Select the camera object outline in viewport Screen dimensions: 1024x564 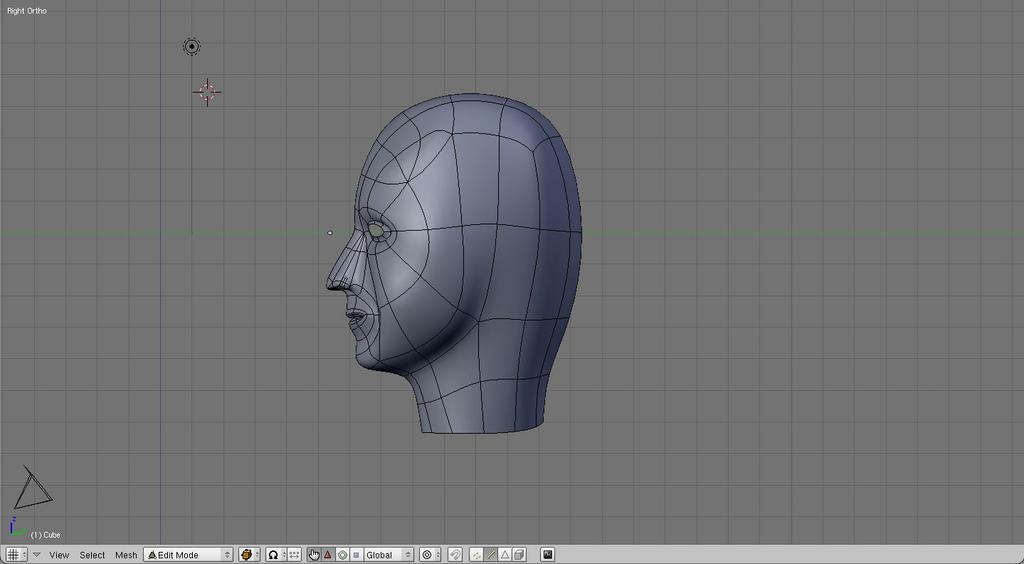31,488
